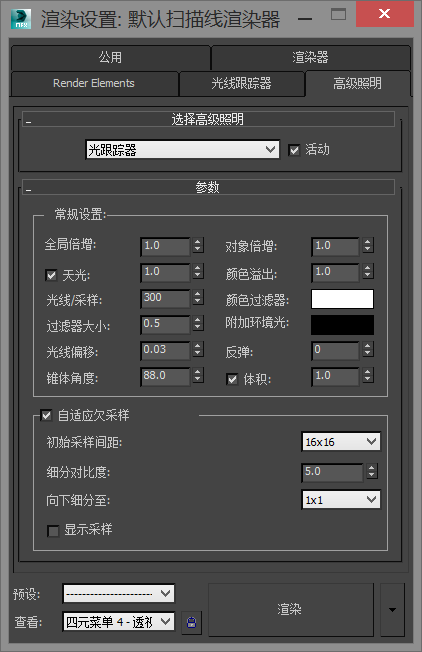Click the 体积 value field
422x652 pixels.
pos(335,376)
